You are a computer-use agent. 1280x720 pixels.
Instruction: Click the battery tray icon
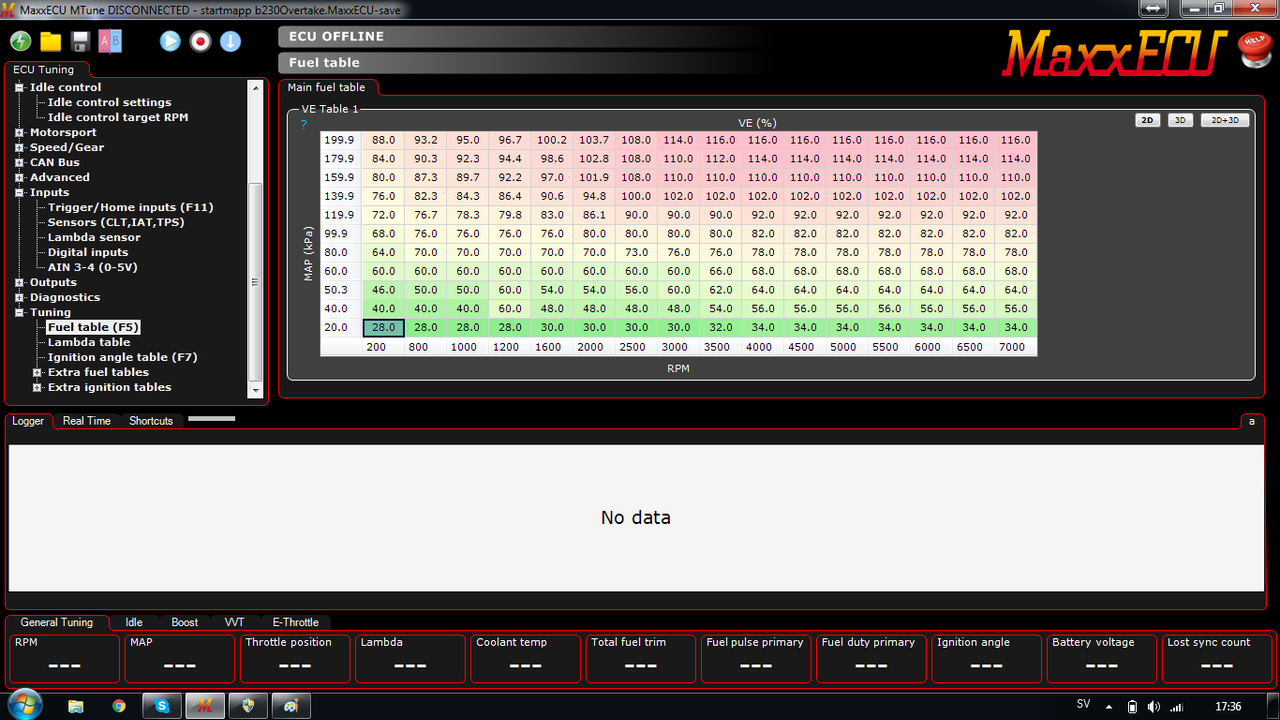click(x=1132, y=706)
